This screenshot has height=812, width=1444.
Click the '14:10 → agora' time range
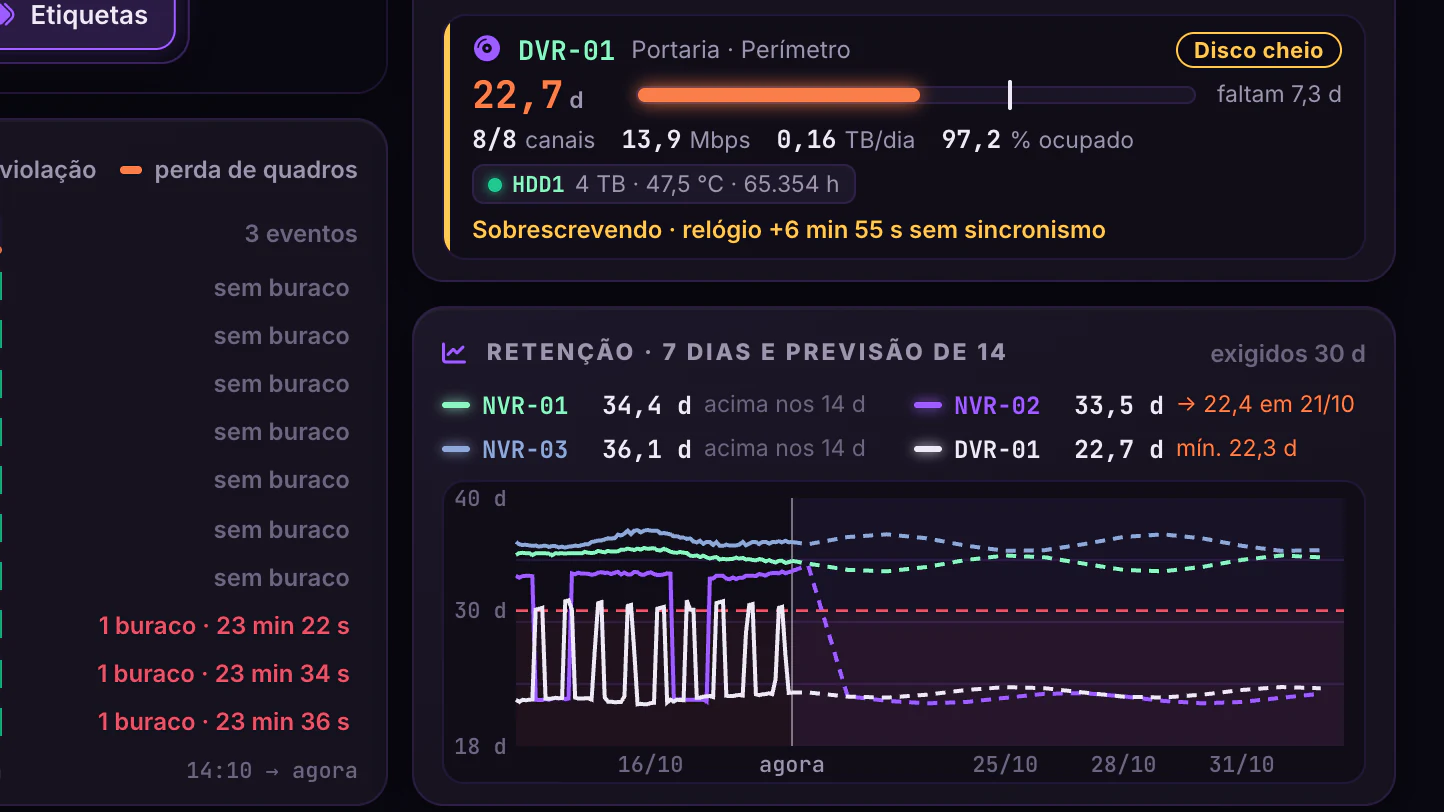[x=272, y=771]
